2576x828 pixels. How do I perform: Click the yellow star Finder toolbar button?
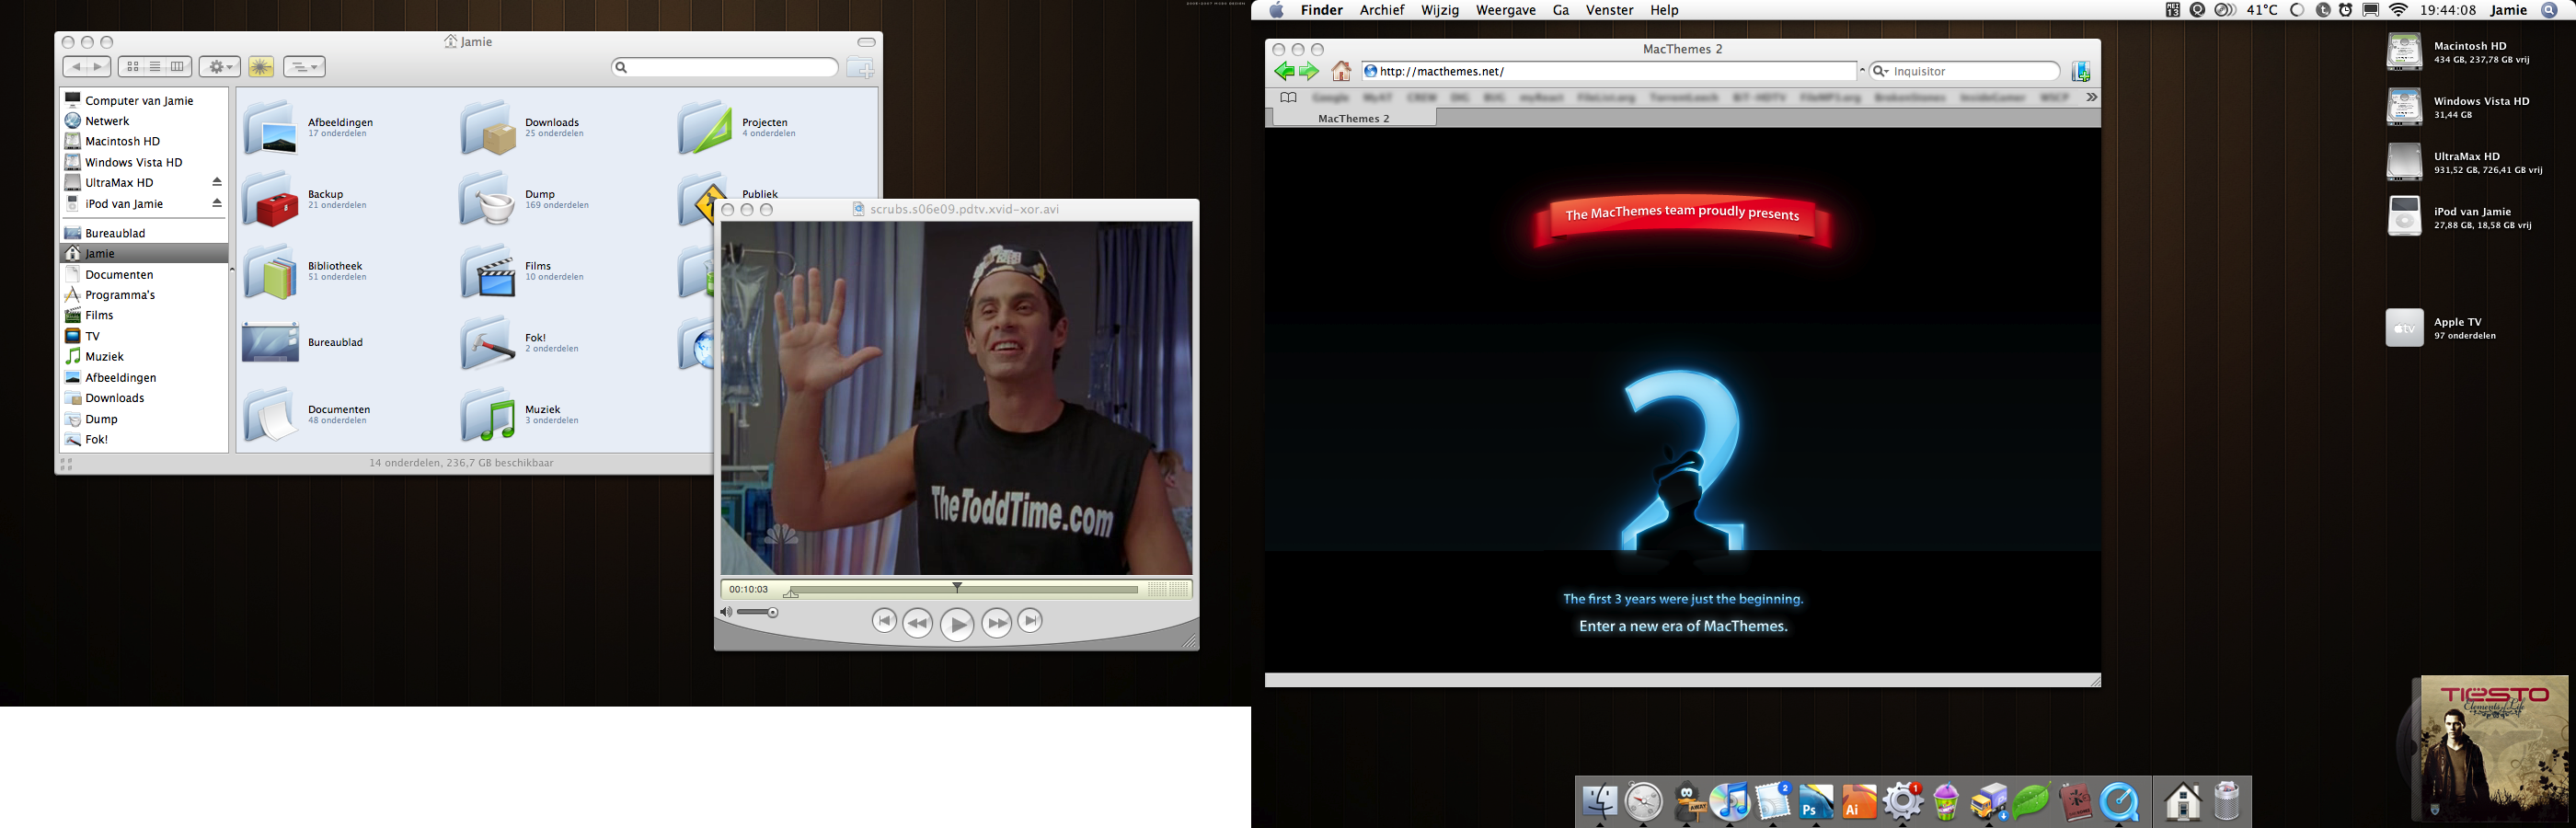point(261,67)
